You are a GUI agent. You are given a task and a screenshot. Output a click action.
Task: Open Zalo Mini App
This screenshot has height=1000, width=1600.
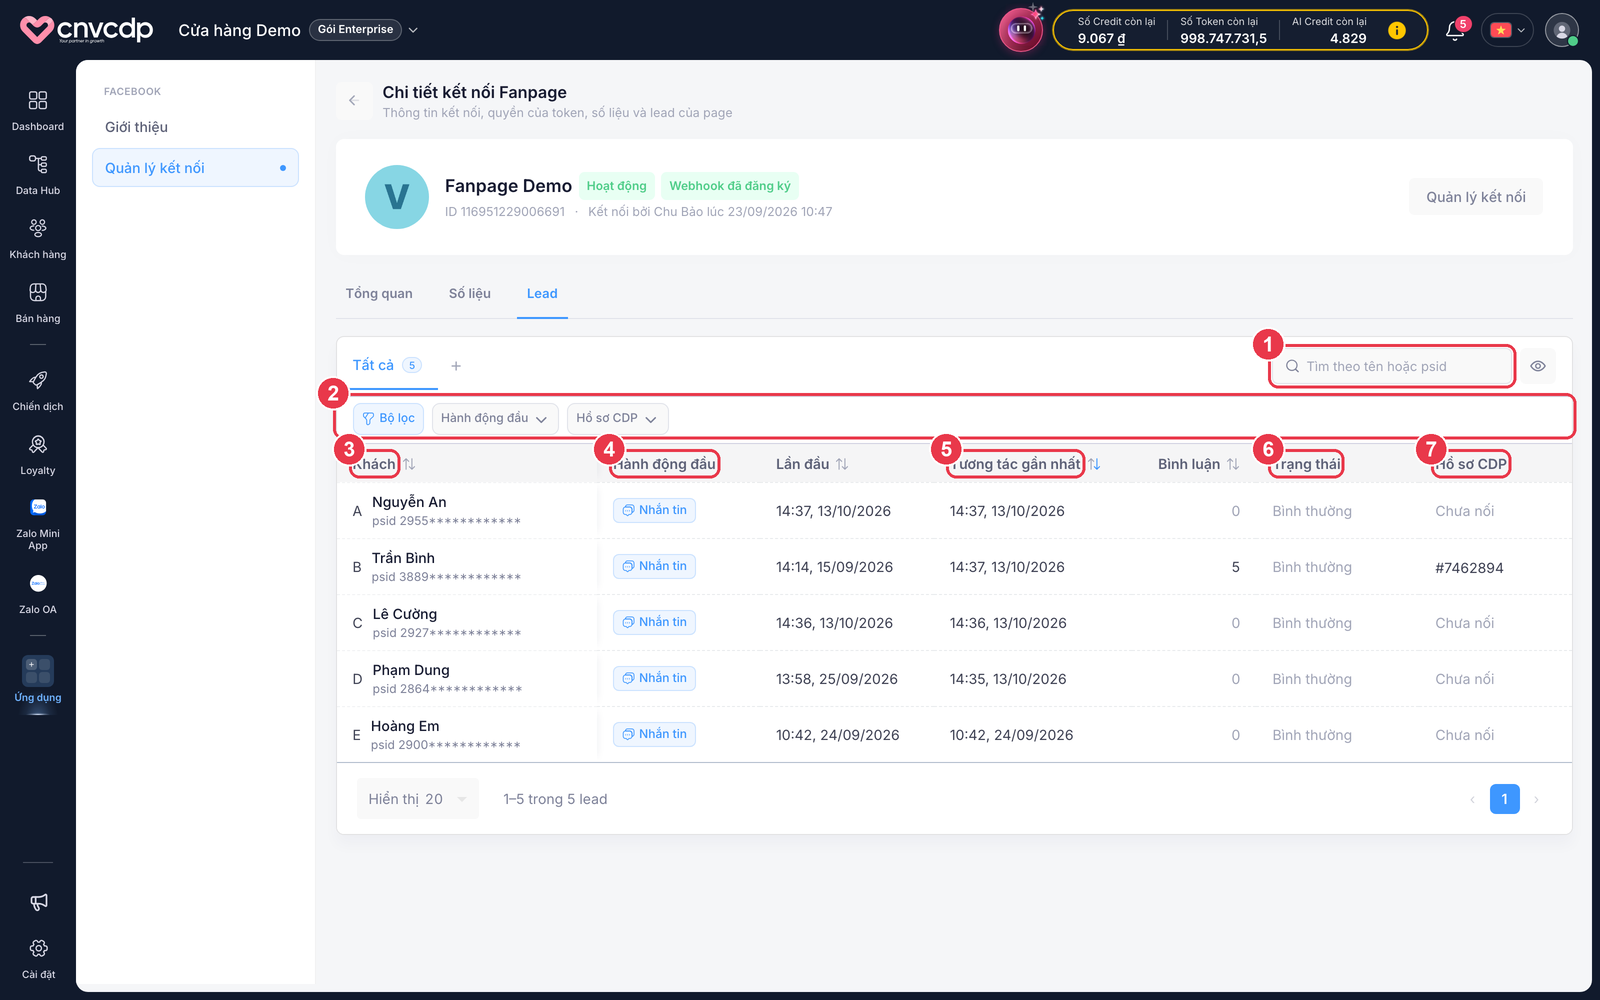coord(38,524)
